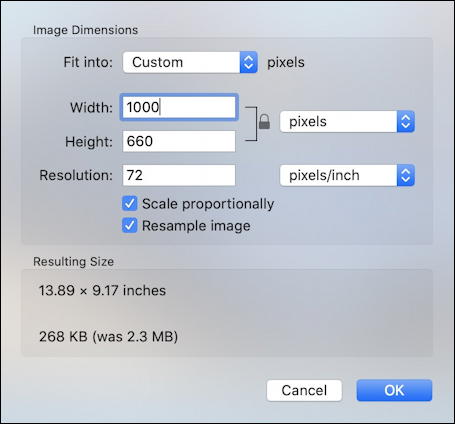The width and height of the screenshot is (455, 424).
Task: Open the pixels unit dropdown
Action: pos(347,122)
